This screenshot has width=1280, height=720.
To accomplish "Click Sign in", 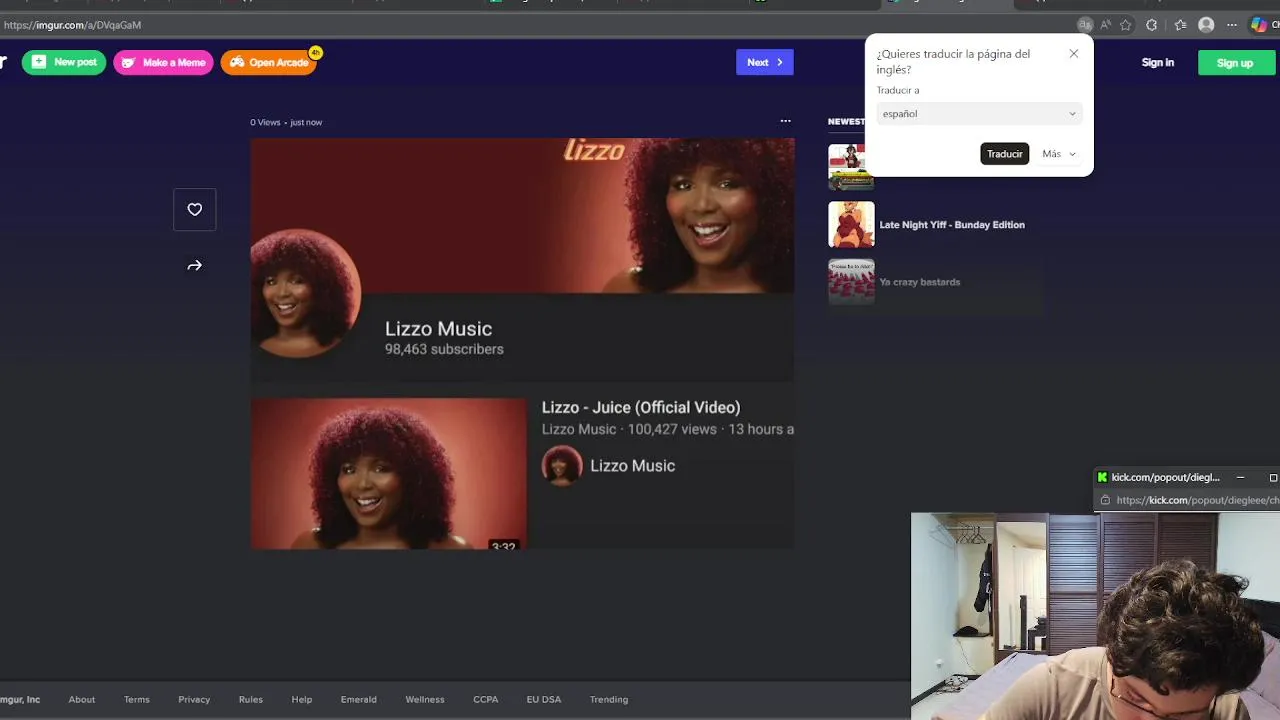I will pos(1158,62).
